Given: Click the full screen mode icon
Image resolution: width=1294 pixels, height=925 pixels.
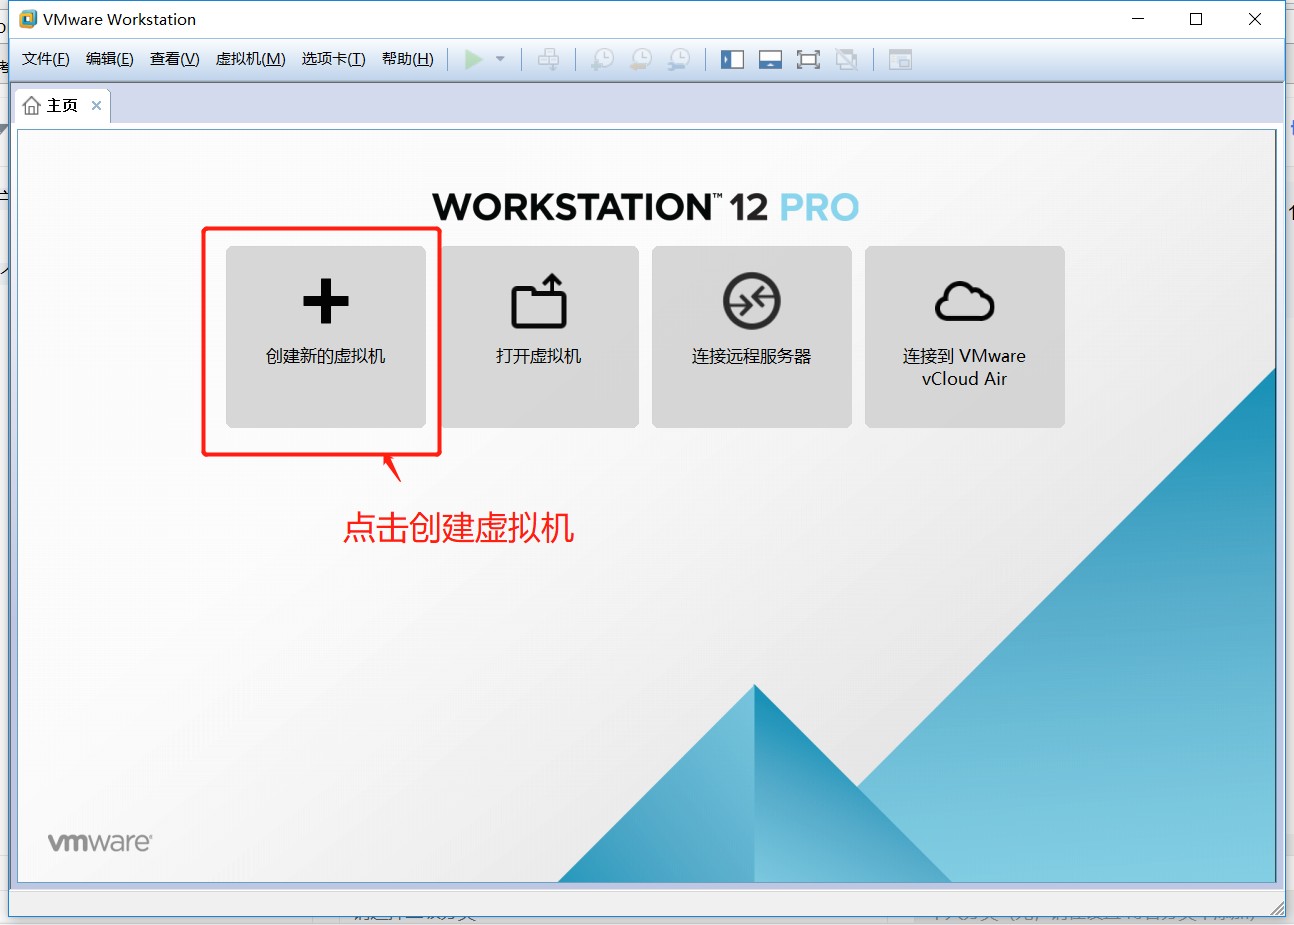Looking at the screenshot, I should point(808,60).
